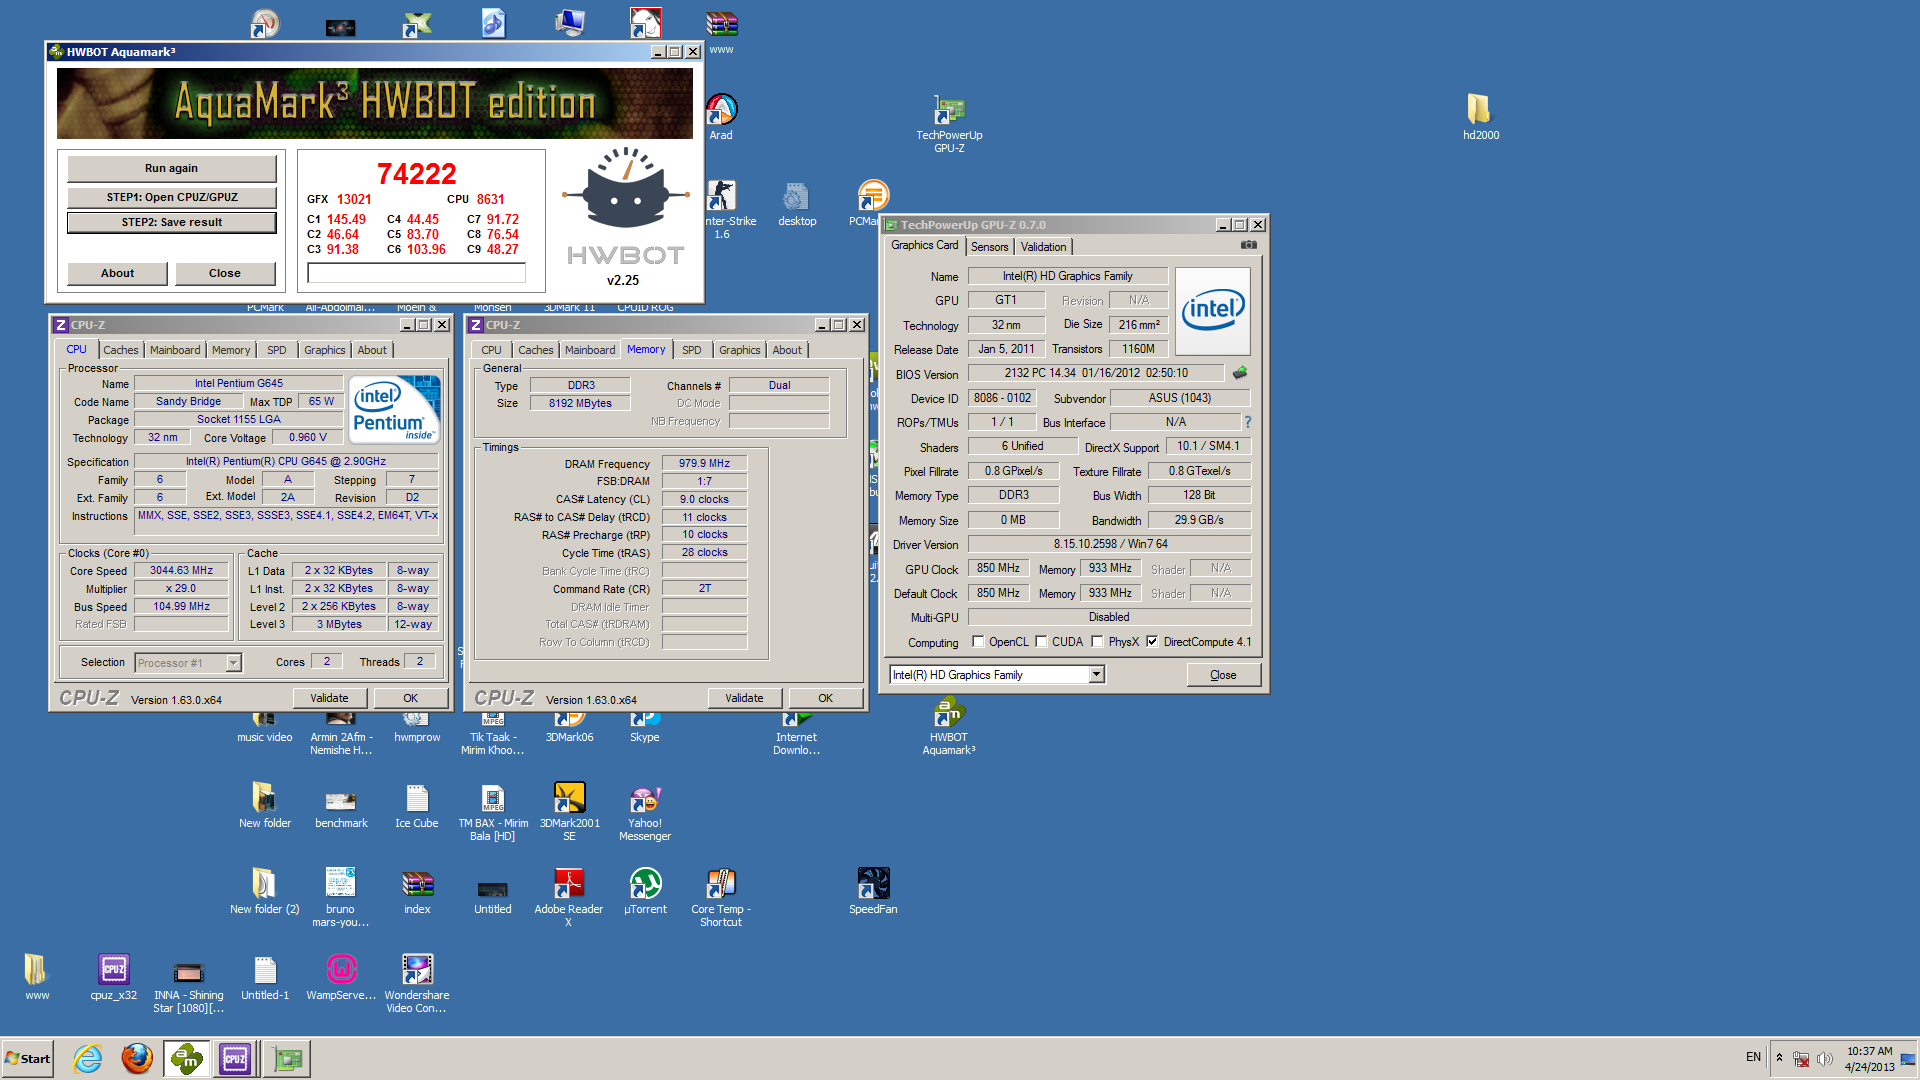Click the Intel logo in GPU-Z
The height and width of the screenshot is (1080, 1920).
pyautogui.click(x=1213, y=311)
